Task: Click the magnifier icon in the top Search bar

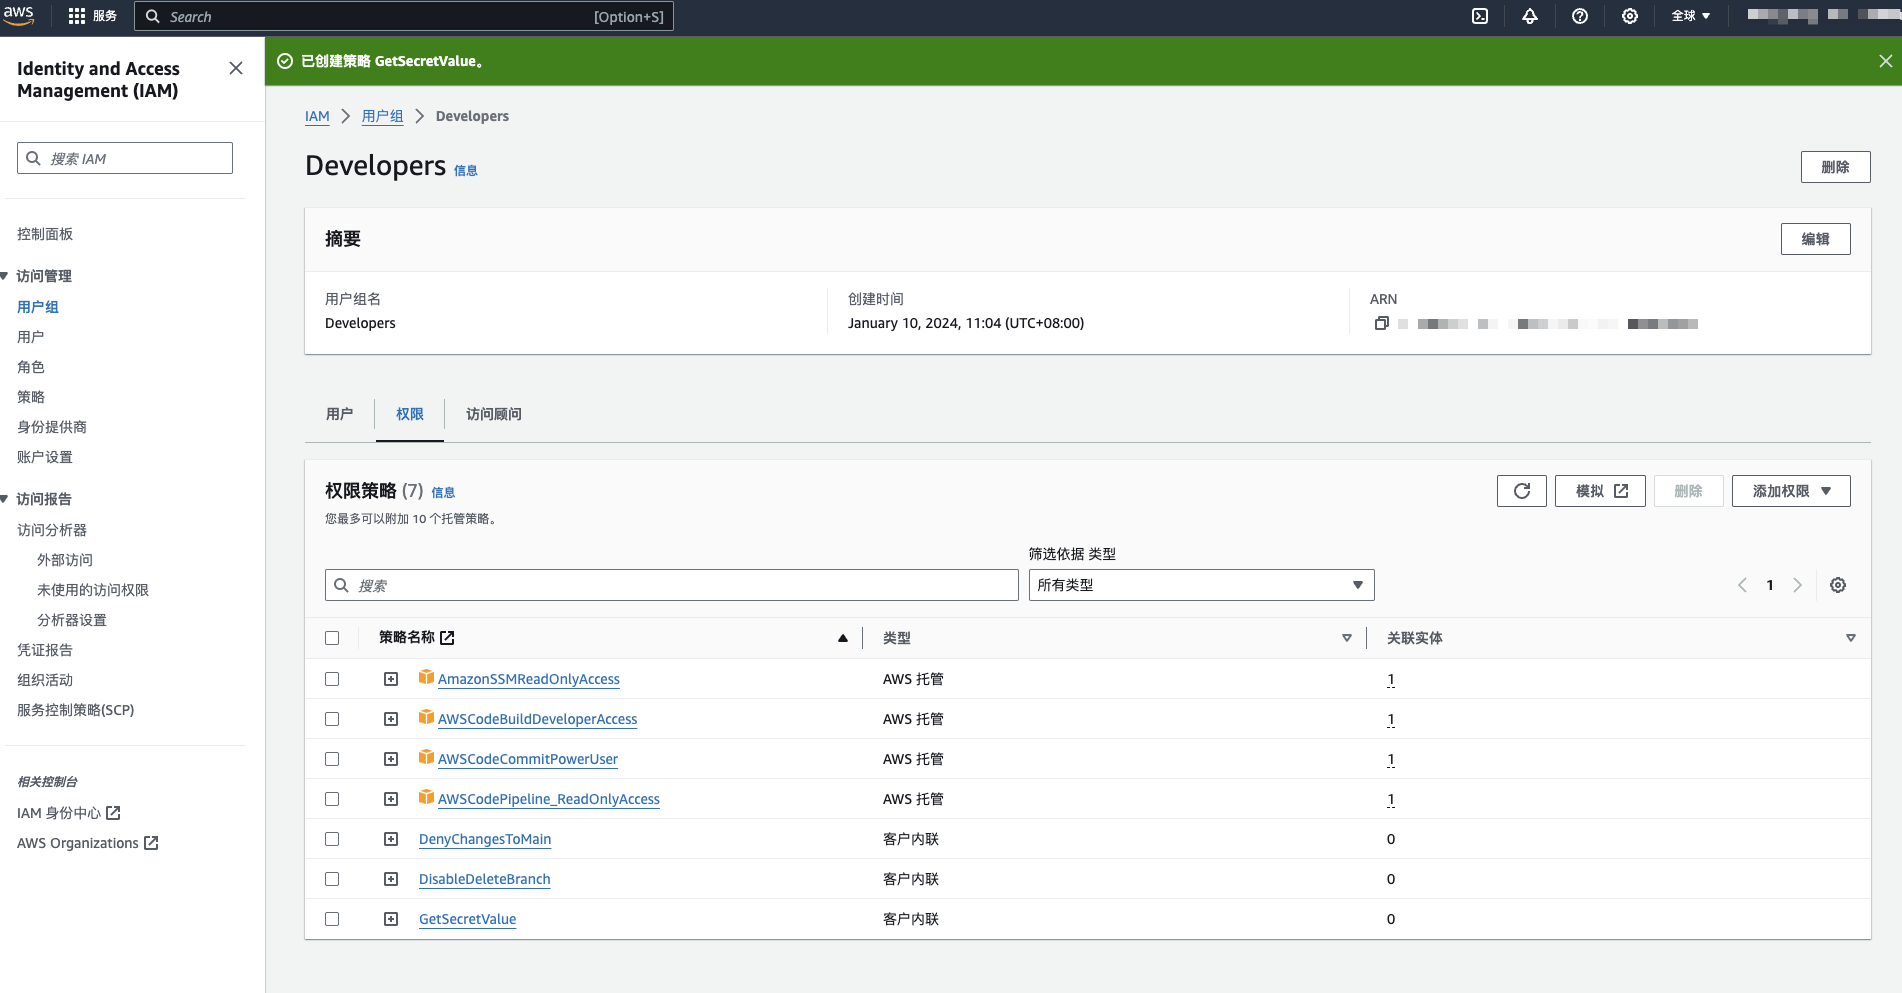Action: click(x=153, y=16)
